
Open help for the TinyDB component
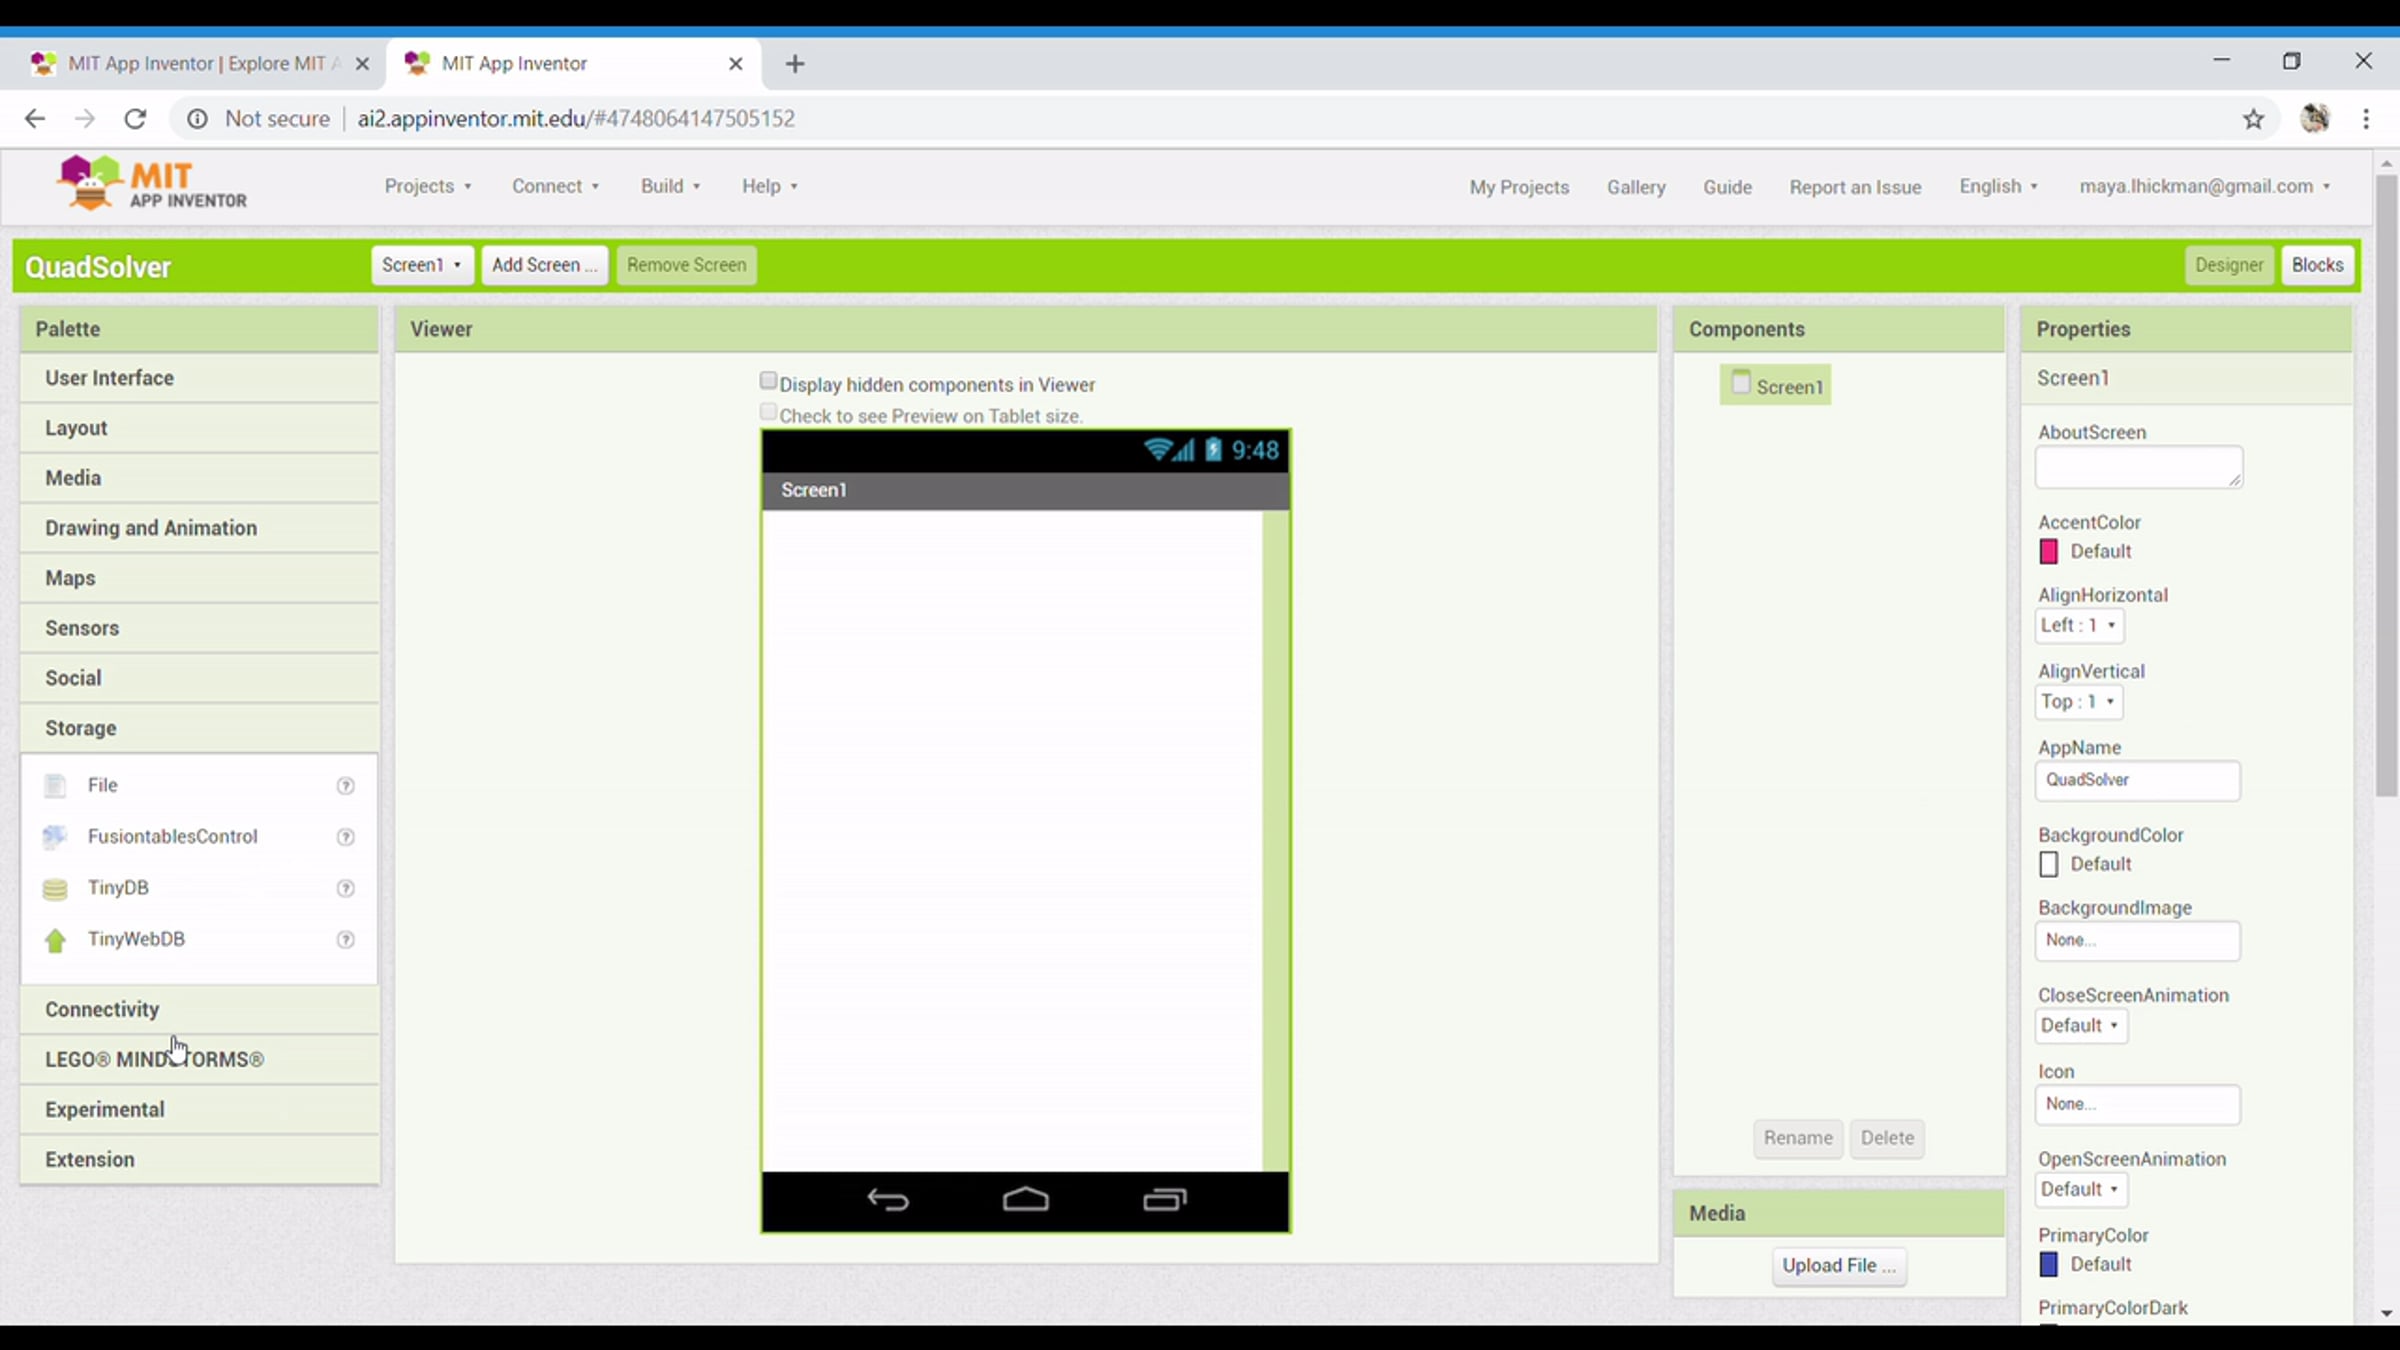[345, 888]
